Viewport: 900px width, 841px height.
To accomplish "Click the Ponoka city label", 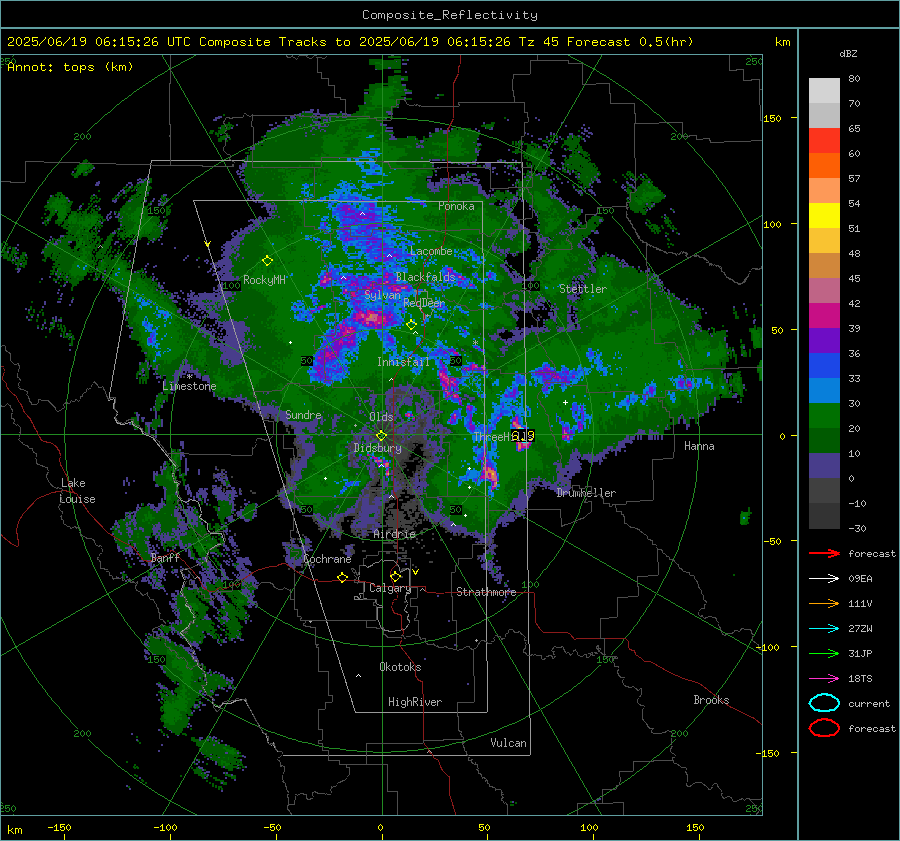I will 456,206.
